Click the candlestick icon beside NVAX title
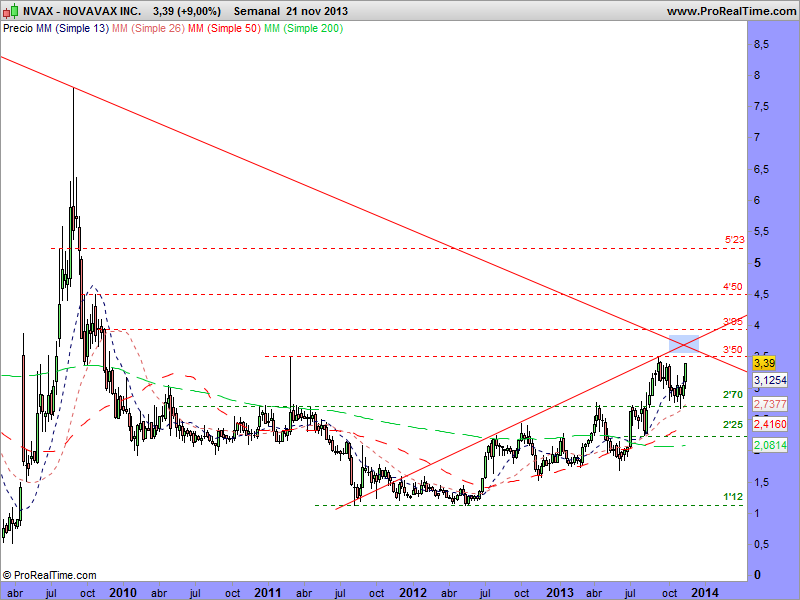The image size is (800, 600). tap(10, 11)
